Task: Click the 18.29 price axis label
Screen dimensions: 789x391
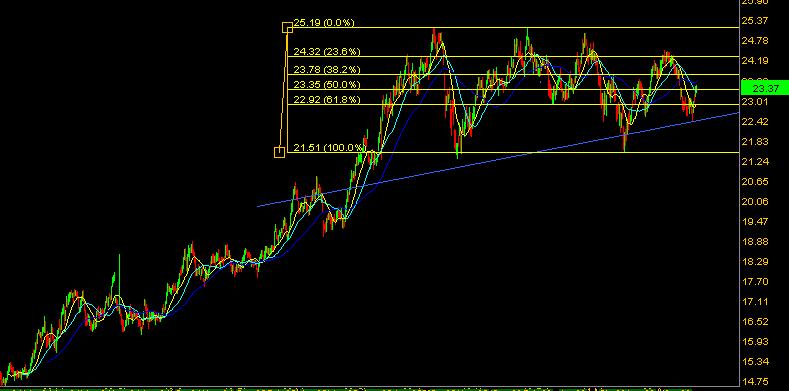Action: point(755,262)
